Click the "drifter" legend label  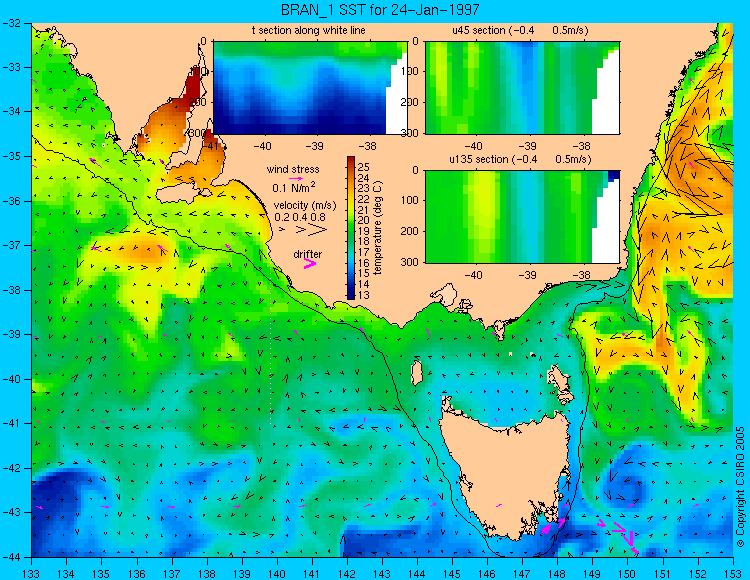[308, 254]
